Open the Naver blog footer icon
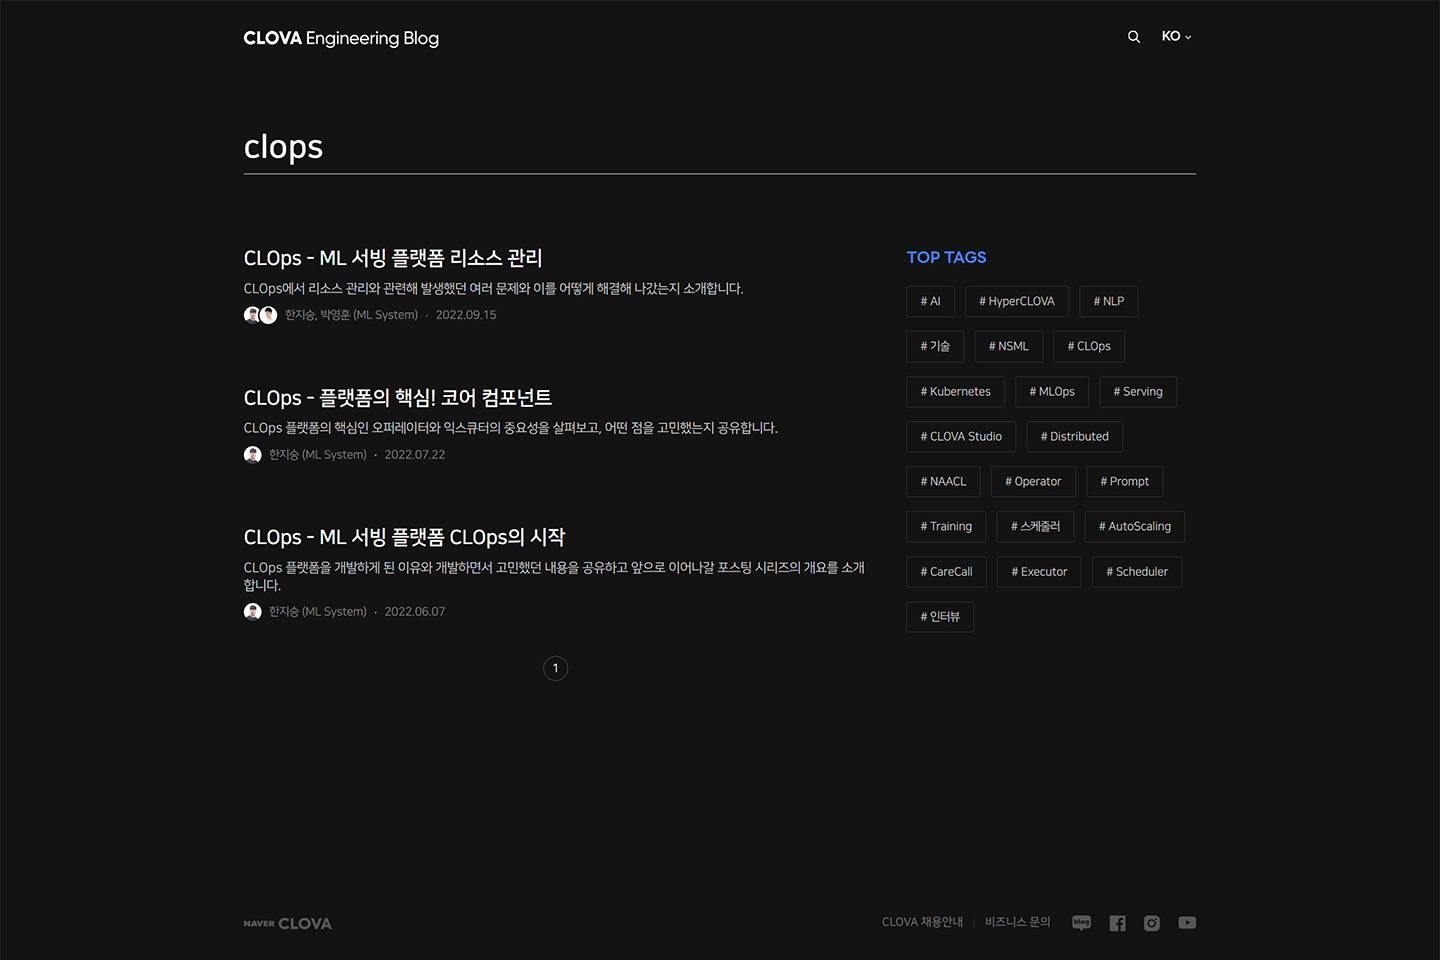Viewport: 1440px width, 960px height. 1081,923
